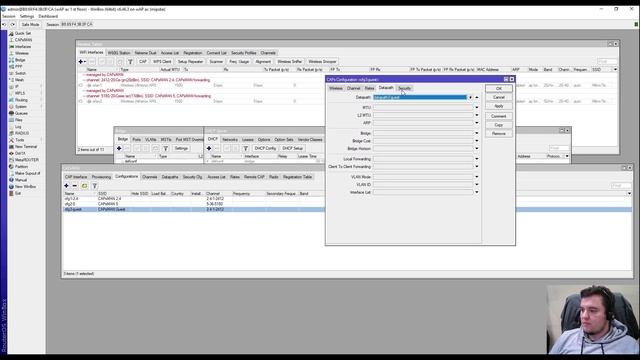Expand the VLAN Mode field arrow

477,177
